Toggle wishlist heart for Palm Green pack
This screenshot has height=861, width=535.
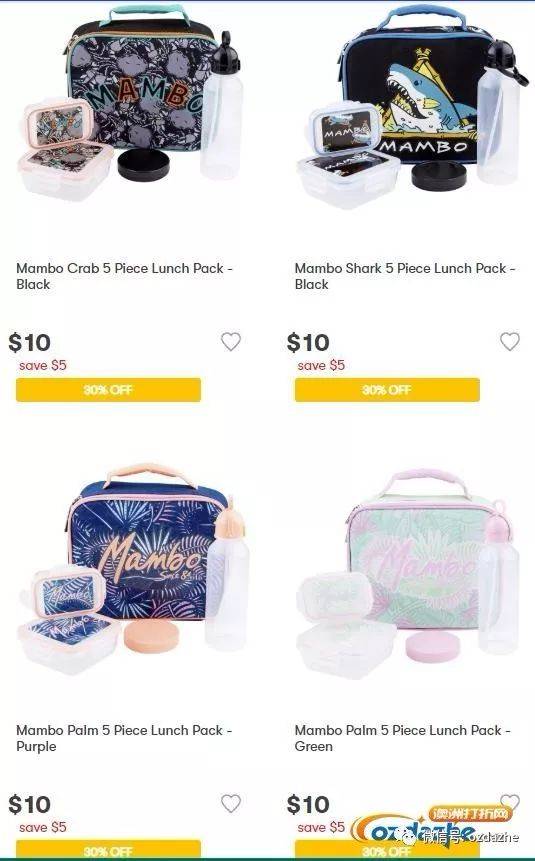click(x=510, y=802)
